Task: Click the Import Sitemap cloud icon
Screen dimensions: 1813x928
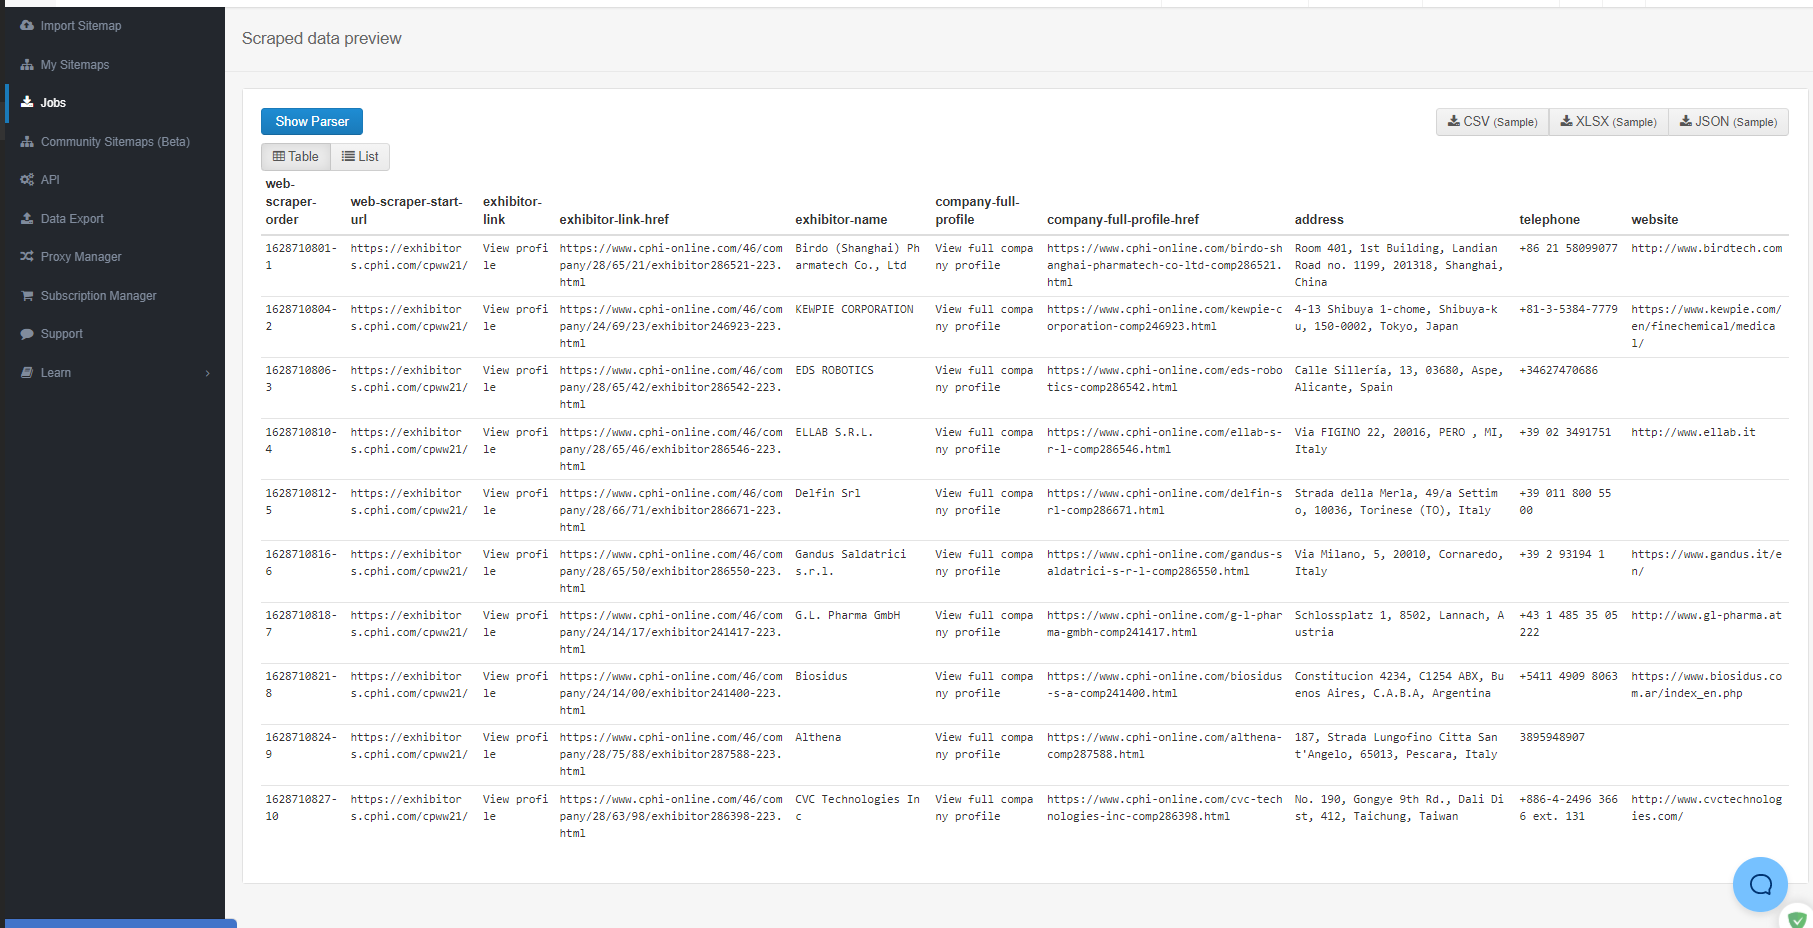Action: 27,26
